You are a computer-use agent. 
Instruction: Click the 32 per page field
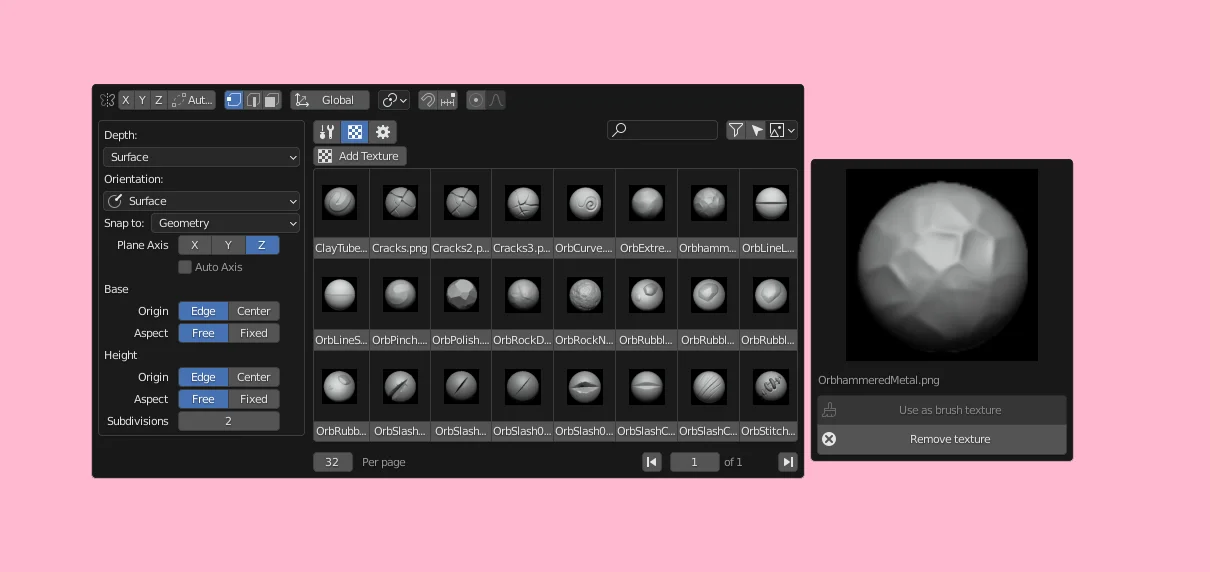pyautogui.click(x=333, y=462)
